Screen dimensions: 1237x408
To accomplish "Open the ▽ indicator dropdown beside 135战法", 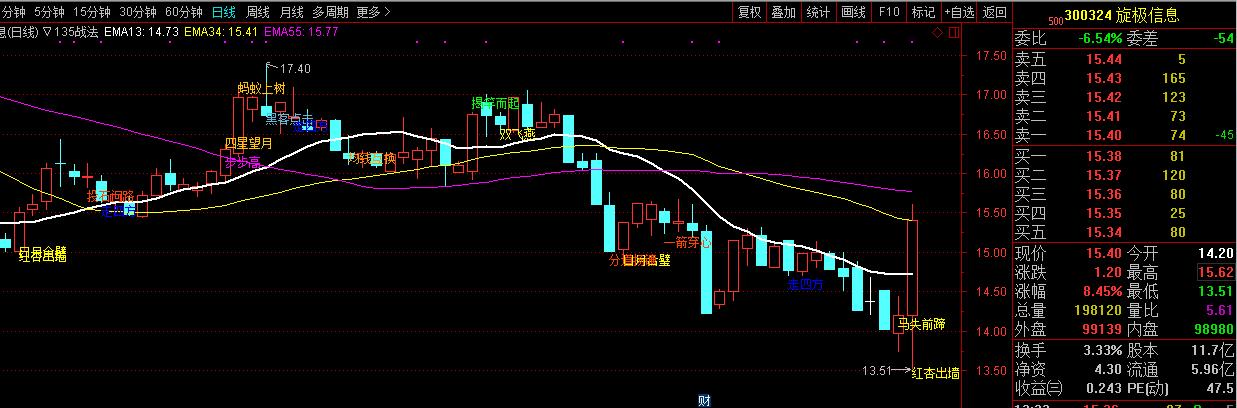I will click(x=47, y=32).
